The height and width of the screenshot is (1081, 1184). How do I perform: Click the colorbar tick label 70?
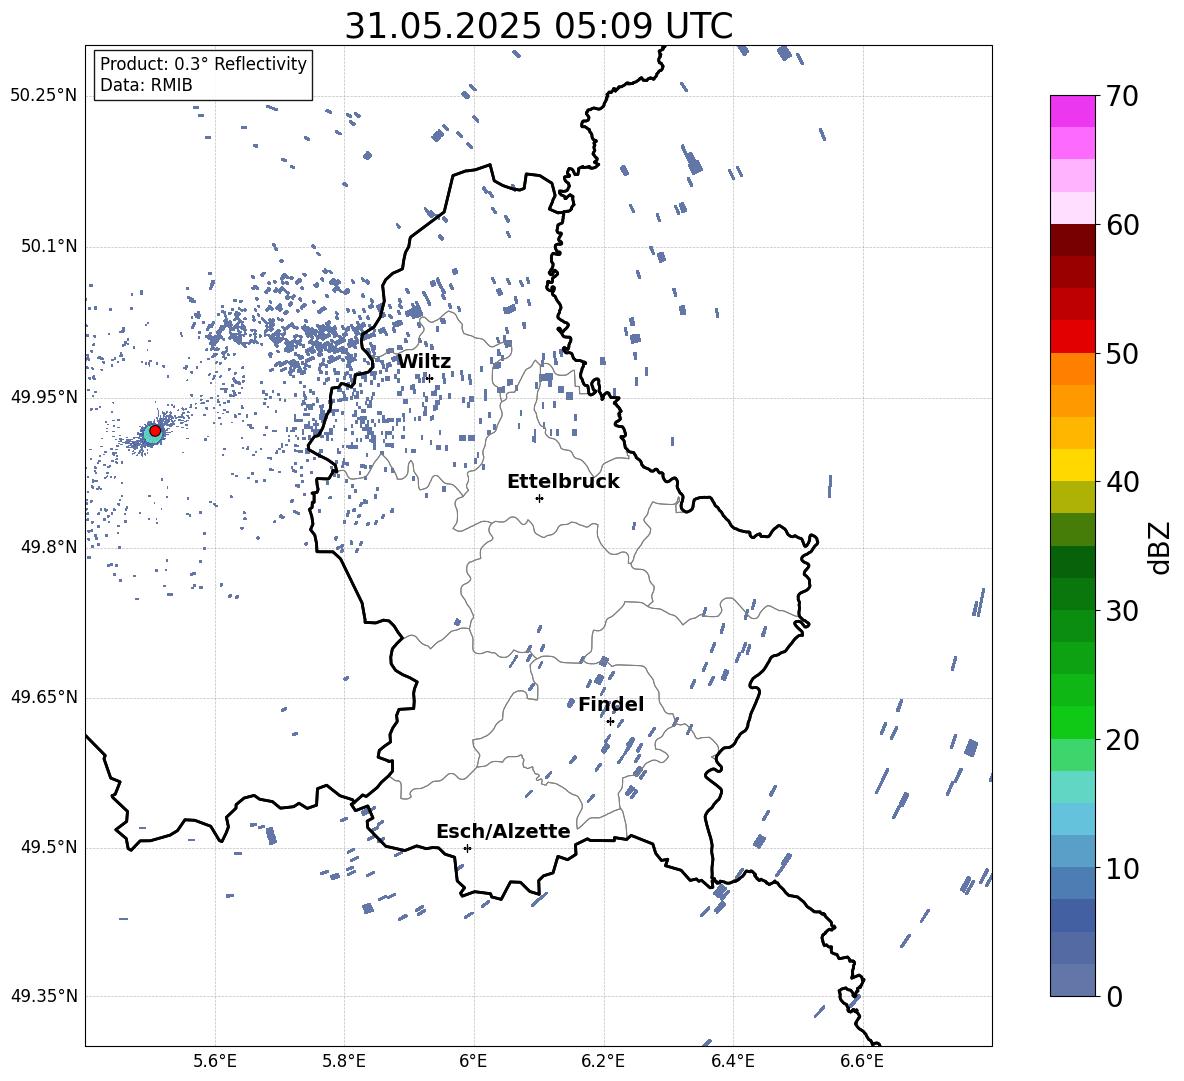1122,96
